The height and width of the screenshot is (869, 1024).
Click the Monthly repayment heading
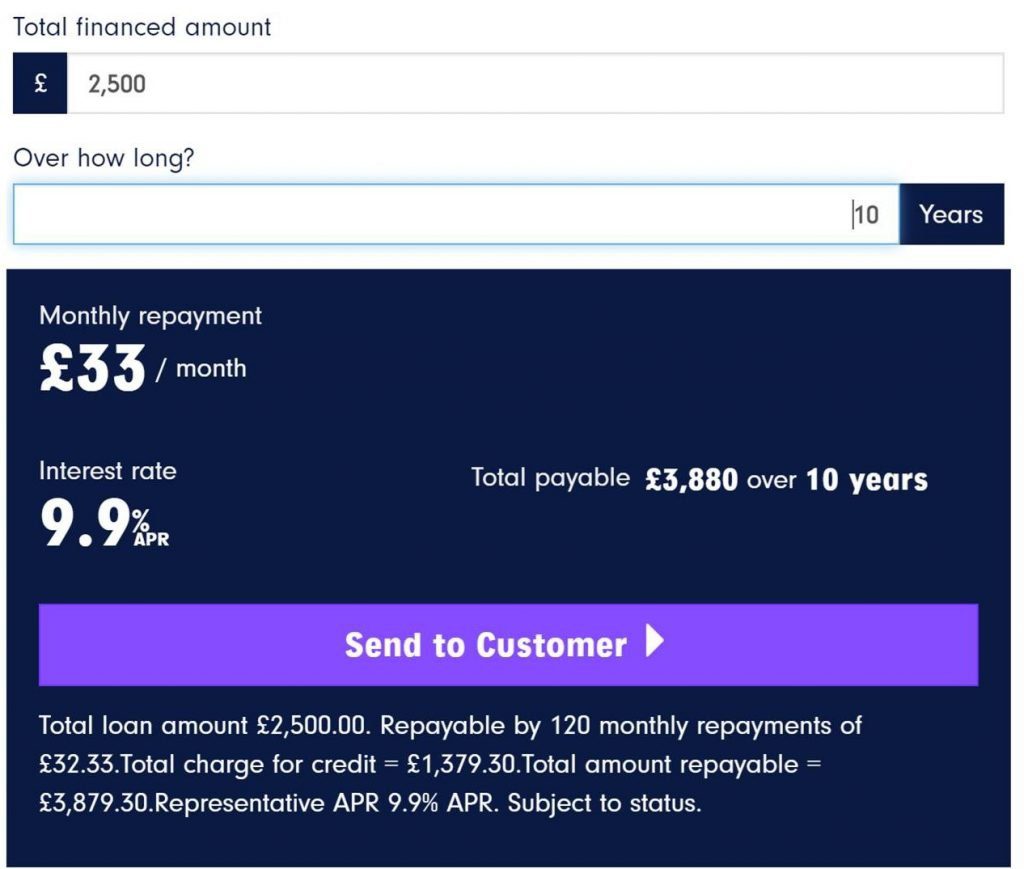click(x=150, y=316)
